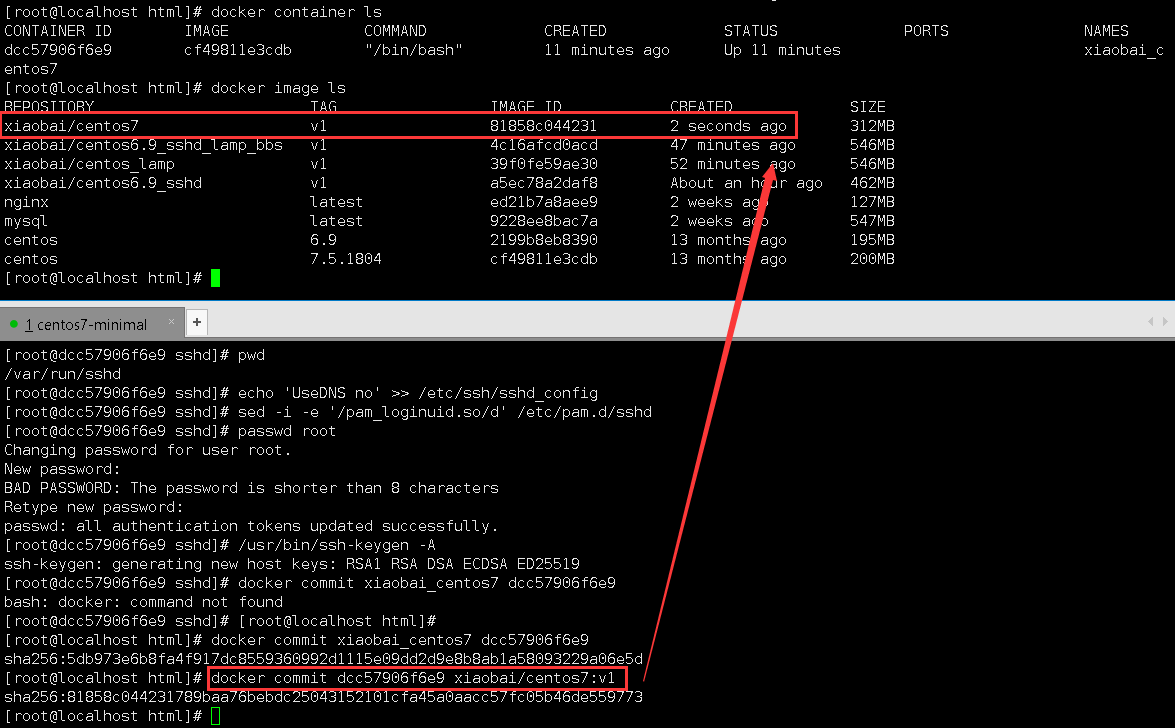
Task: Click the green cursor block in upper terminal
Action: click(x=215, y=278)
